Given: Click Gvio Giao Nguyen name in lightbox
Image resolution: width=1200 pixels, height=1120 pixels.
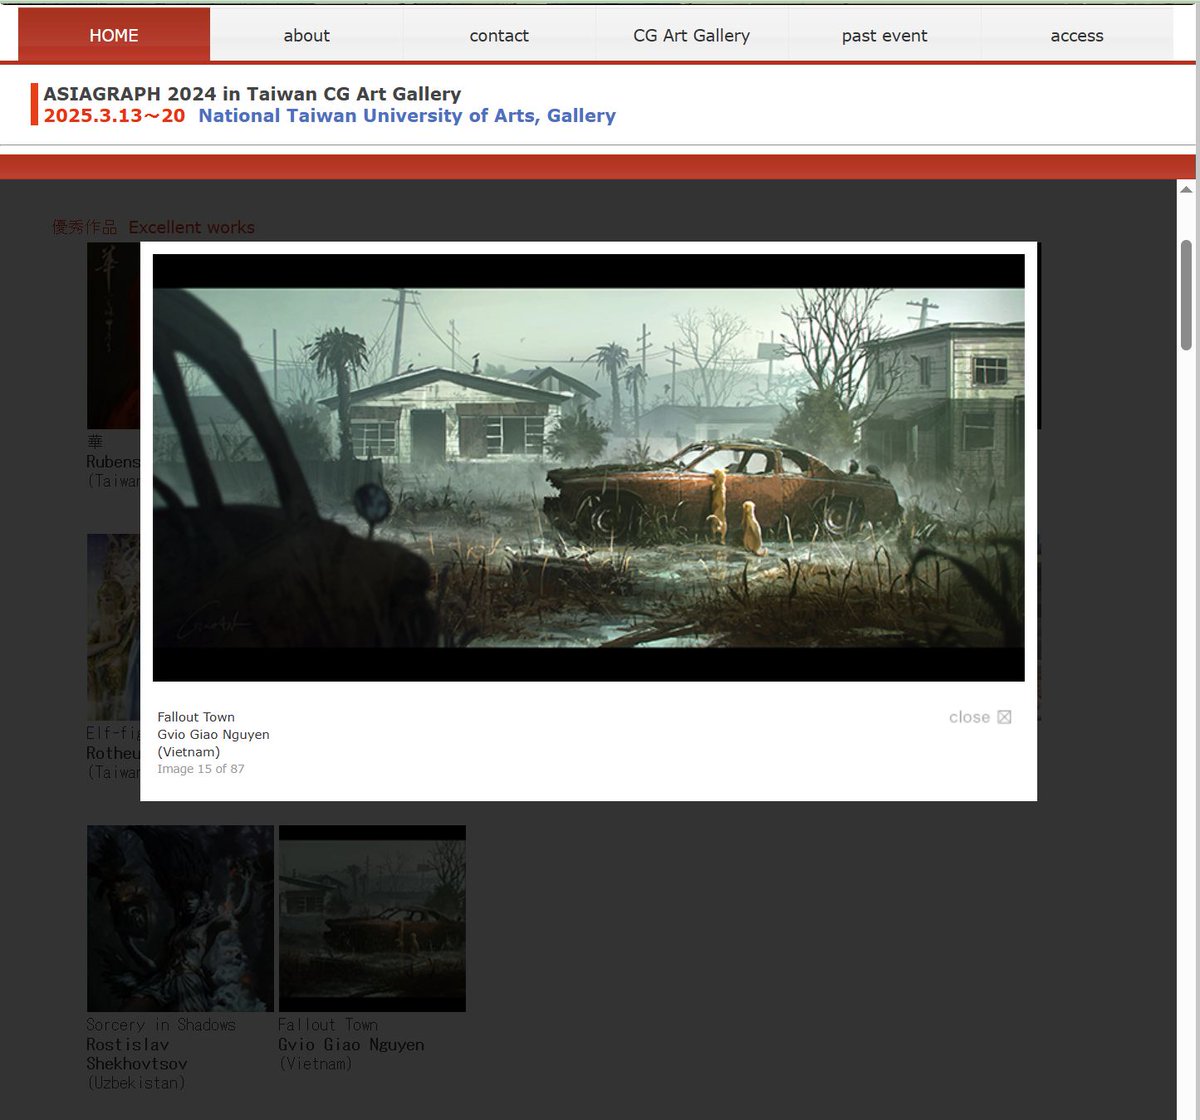Looking at the screenshot, I should [x=213, y=734].
